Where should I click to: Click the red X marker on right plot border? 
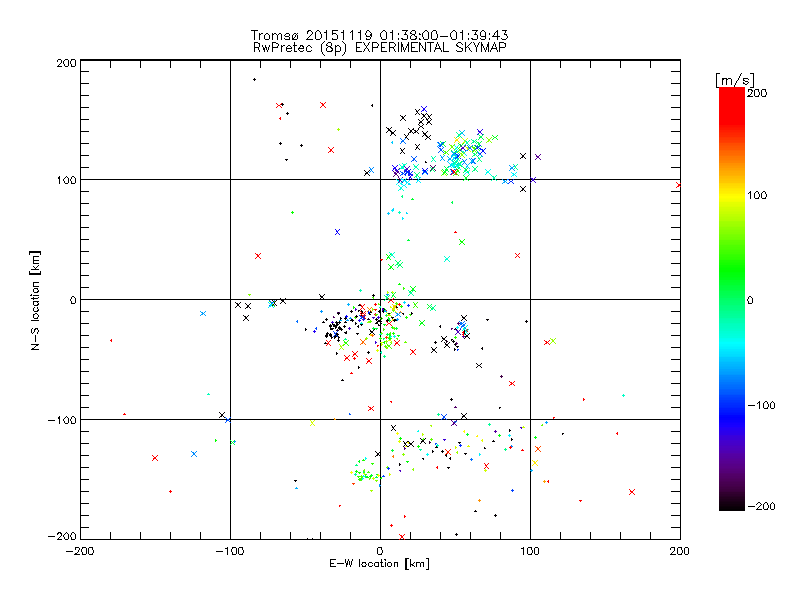tap(678, 185)
